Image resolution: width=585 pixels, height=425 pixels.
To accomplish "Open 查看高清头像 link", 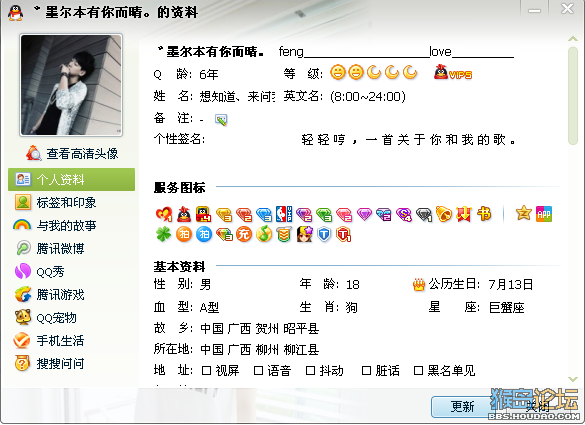I will tap(72, 153).
